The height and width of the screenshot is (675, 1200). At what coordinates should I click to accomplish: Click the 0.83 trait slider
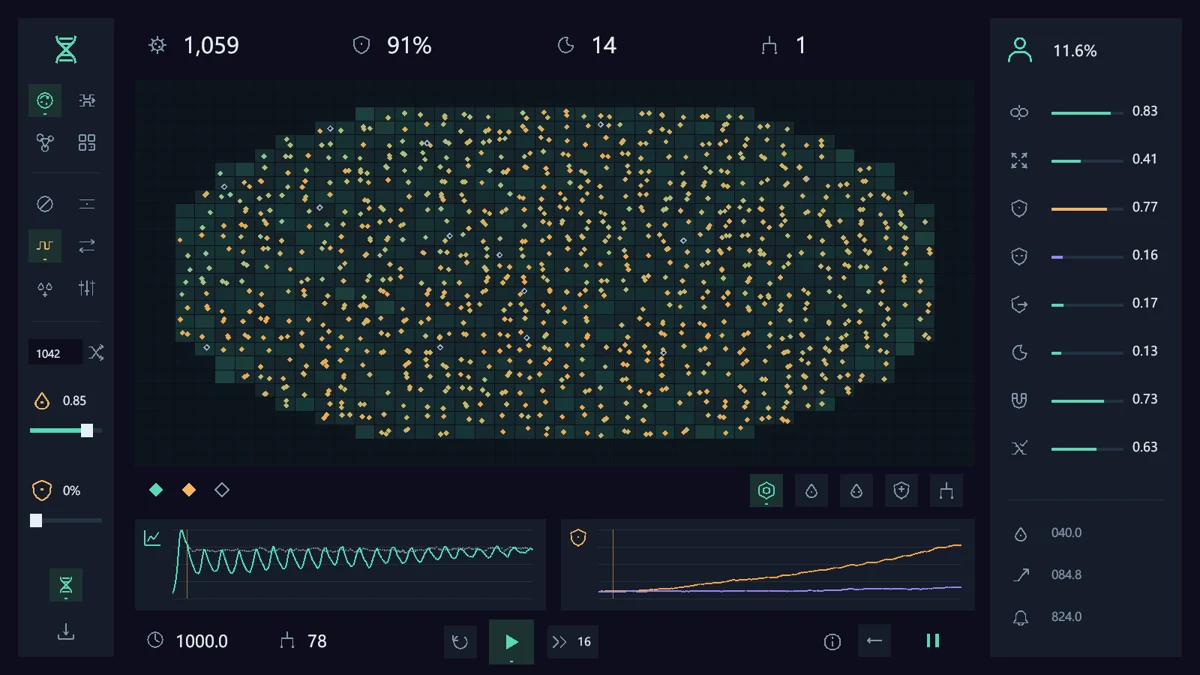(1086, 113)
